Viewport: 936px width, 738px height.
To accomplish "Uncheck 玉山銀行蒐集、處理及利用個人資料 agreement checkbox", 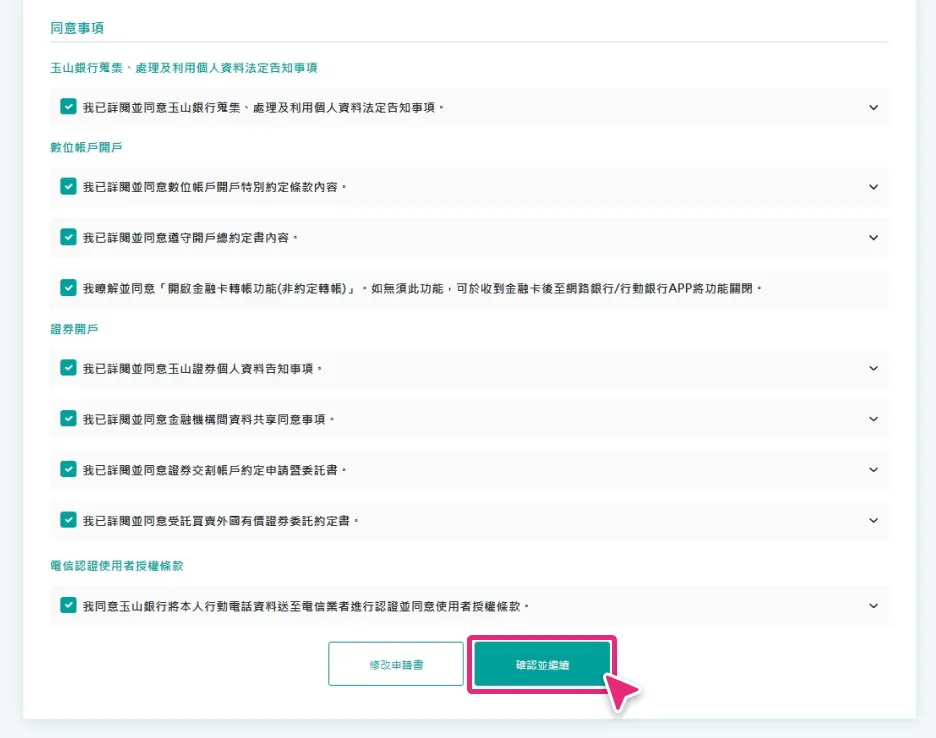I will 68,106.
